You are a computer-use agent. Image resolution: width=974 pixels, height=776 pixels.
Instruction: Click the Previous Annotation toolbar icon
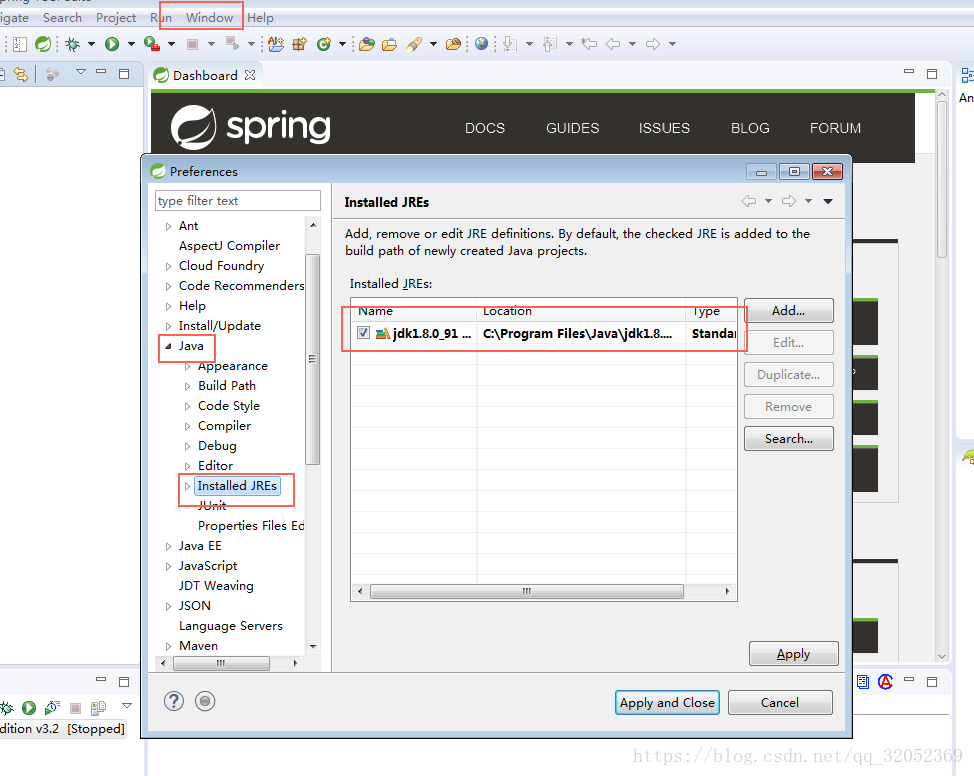click(550, 44)
